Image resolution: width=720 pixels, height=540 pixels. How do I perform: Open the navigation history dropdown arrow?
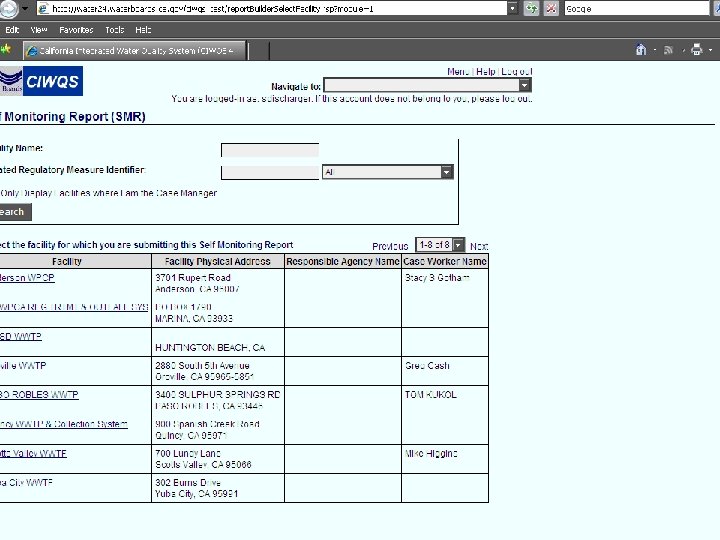pyautogui.click(x=25, y=8)
